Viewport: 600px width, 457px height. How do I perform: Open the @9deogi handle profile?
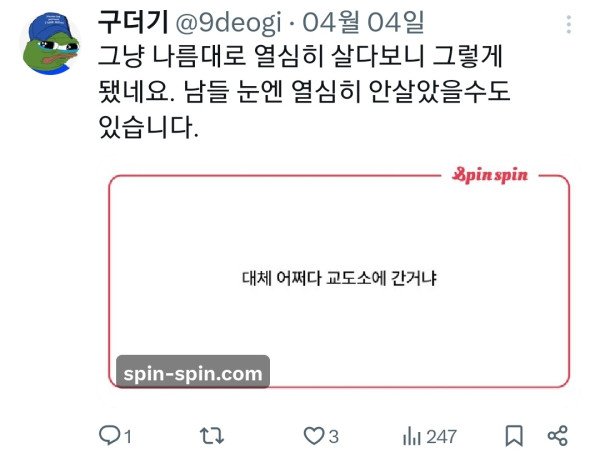point(228,23)
